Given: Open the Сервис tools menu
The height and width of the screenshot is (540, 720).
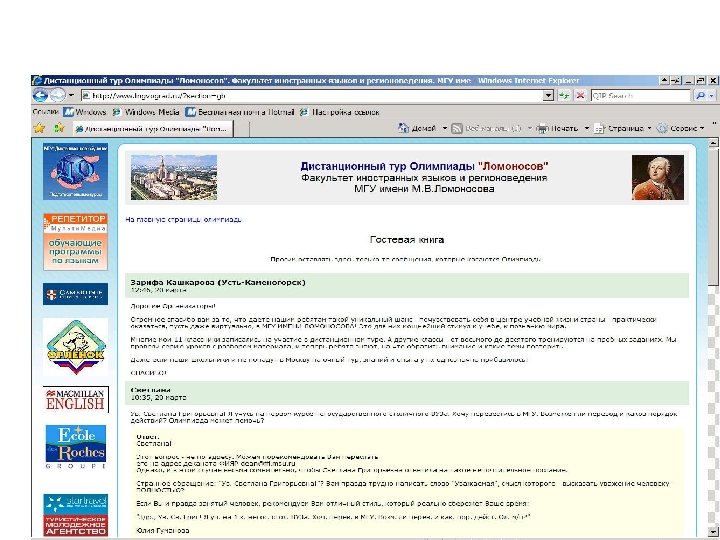Looking at the screenshot, I should (681, 129).
